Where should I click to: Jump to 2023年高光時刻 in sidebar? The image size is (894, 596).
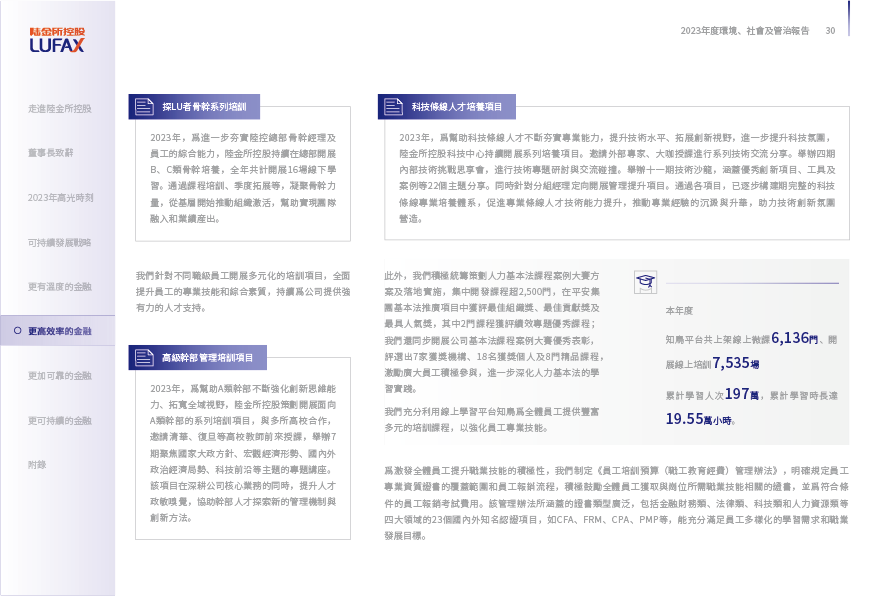coord(61,198)
